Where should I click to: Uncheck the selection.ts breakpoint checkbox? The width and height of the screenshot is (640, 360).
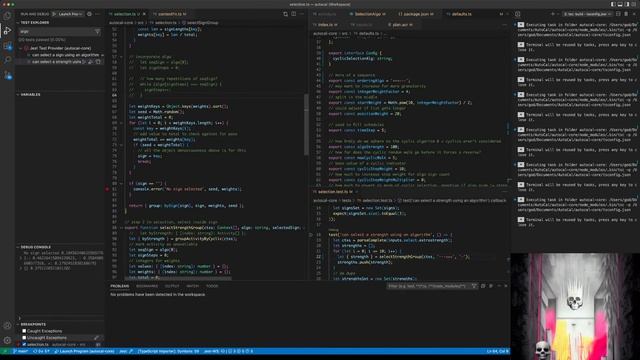click(24, 344)
